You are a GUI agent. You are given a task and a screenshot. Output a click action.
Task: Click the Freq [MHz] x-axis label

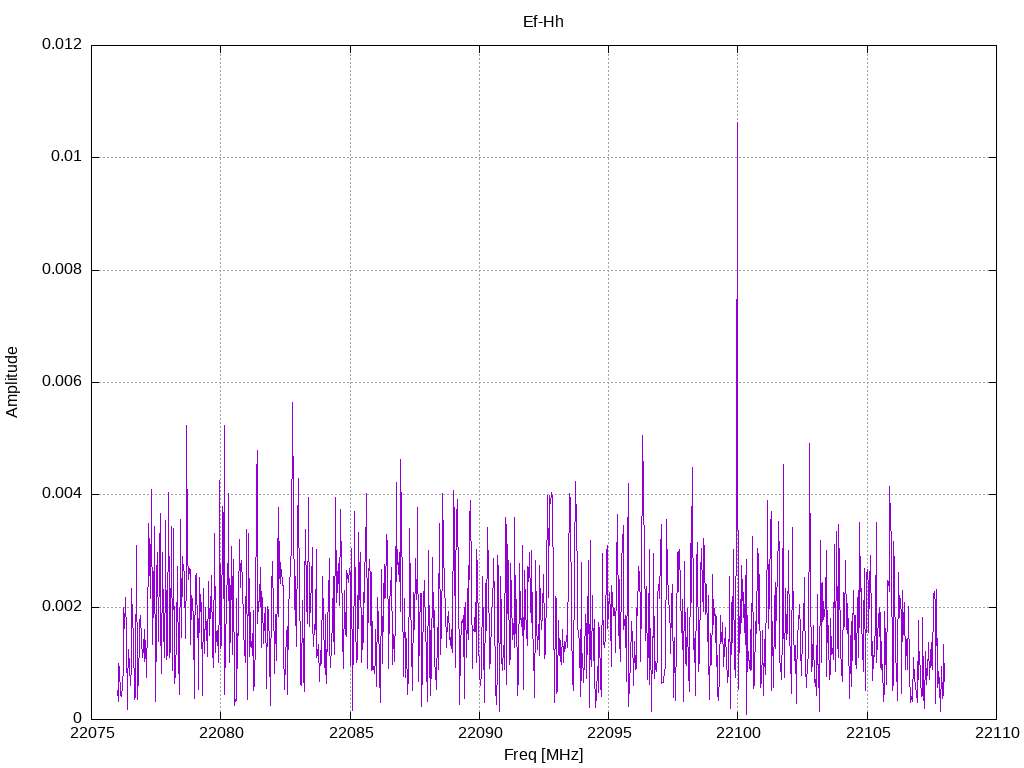pos(543,755)
